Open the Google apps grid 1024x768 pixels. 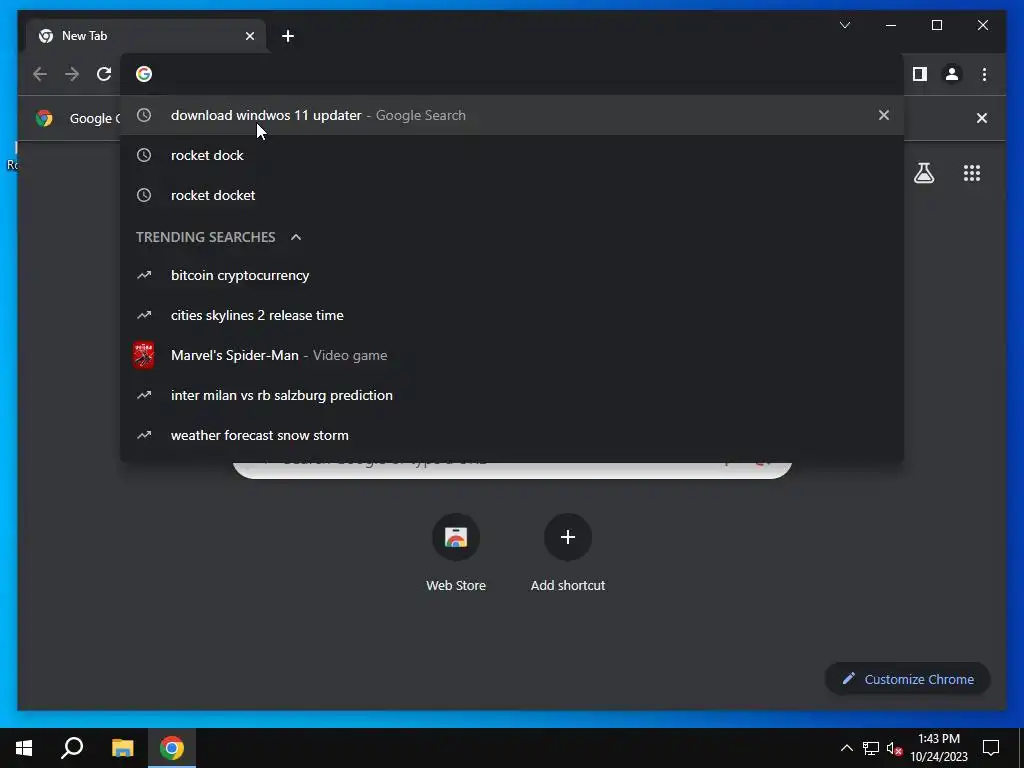pos(972,173)
